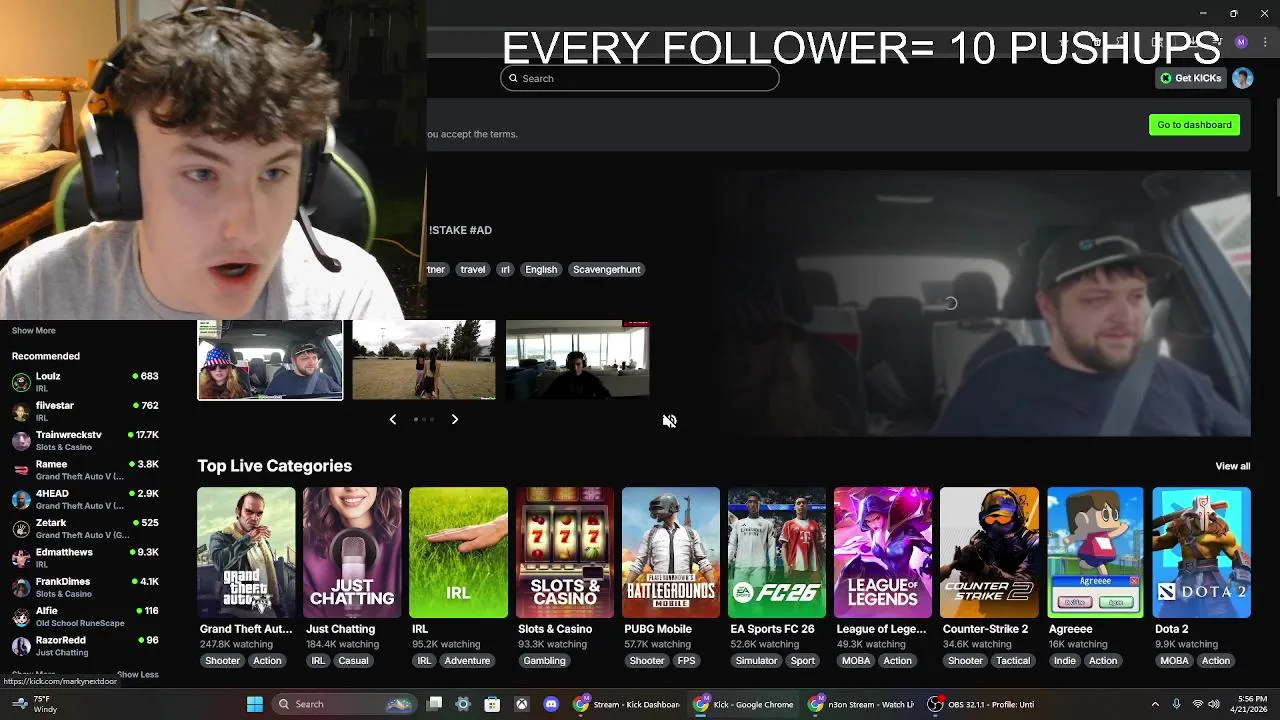Click the Get KICKs button
The width and height of the screenshot is (1280, 720).
pyautogui.click(x=1190, y=78)
